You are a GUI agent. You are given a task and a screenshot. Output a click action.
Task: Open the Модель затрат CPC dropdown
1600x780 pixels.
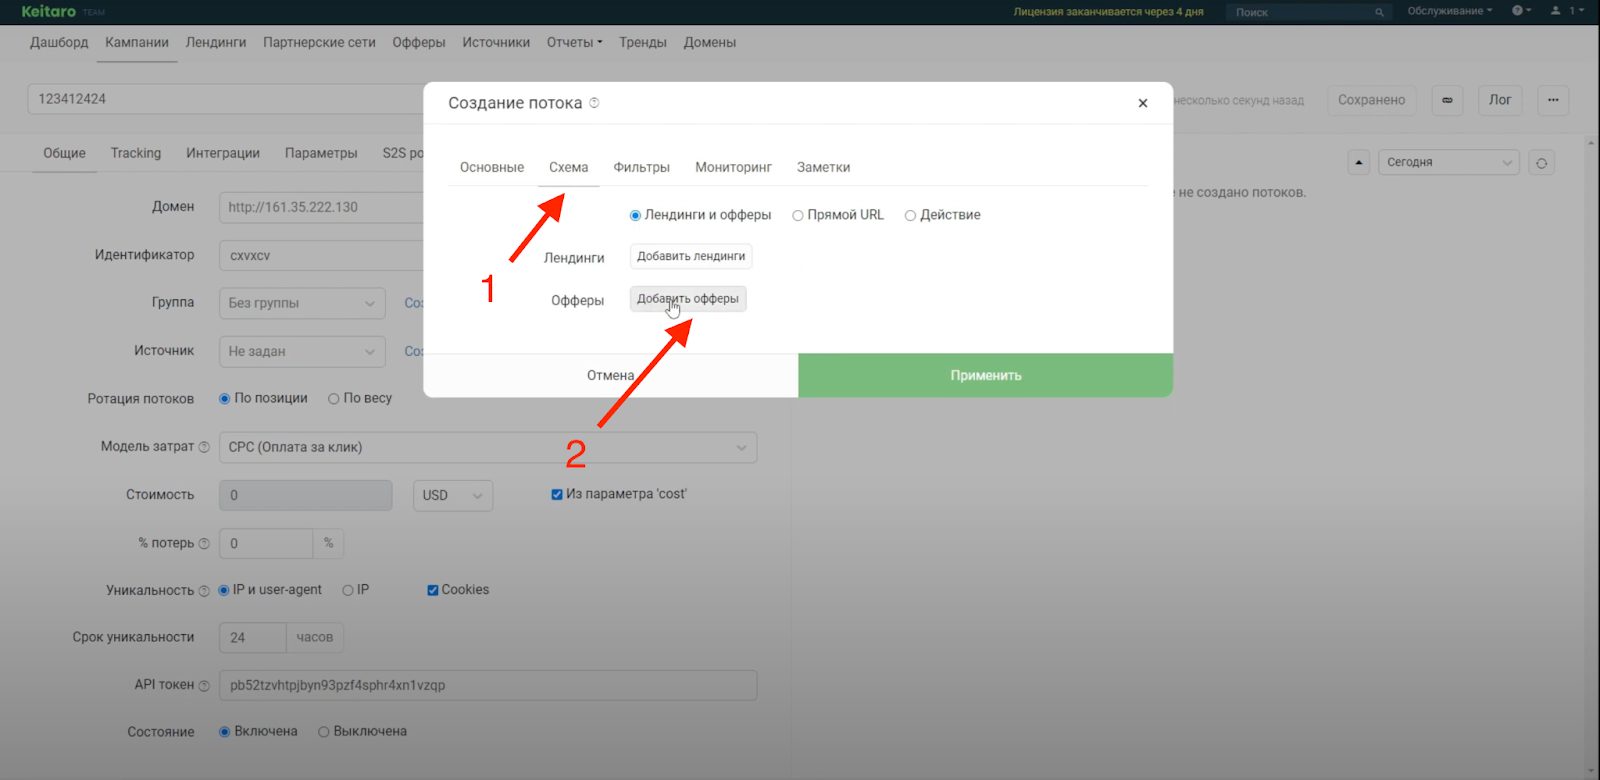tap(488, 447)
